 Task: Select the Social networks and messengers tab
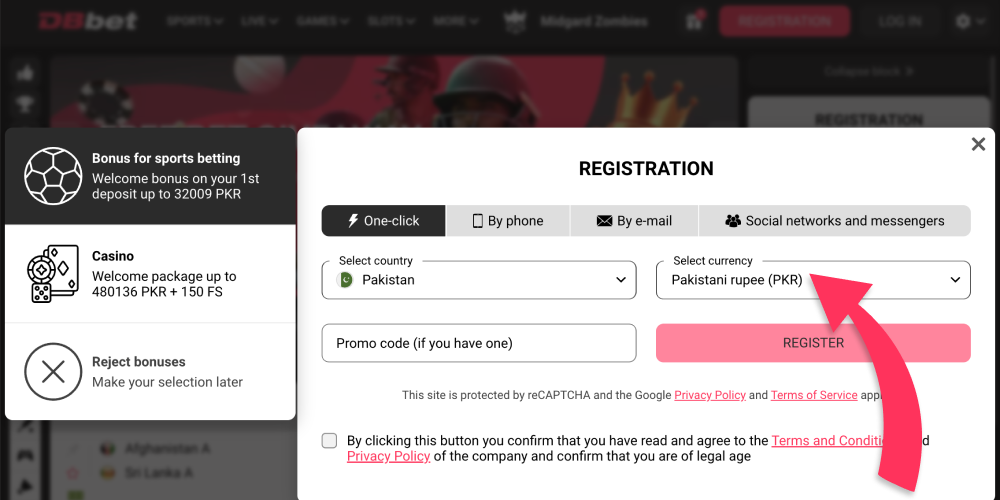(835, 221)
